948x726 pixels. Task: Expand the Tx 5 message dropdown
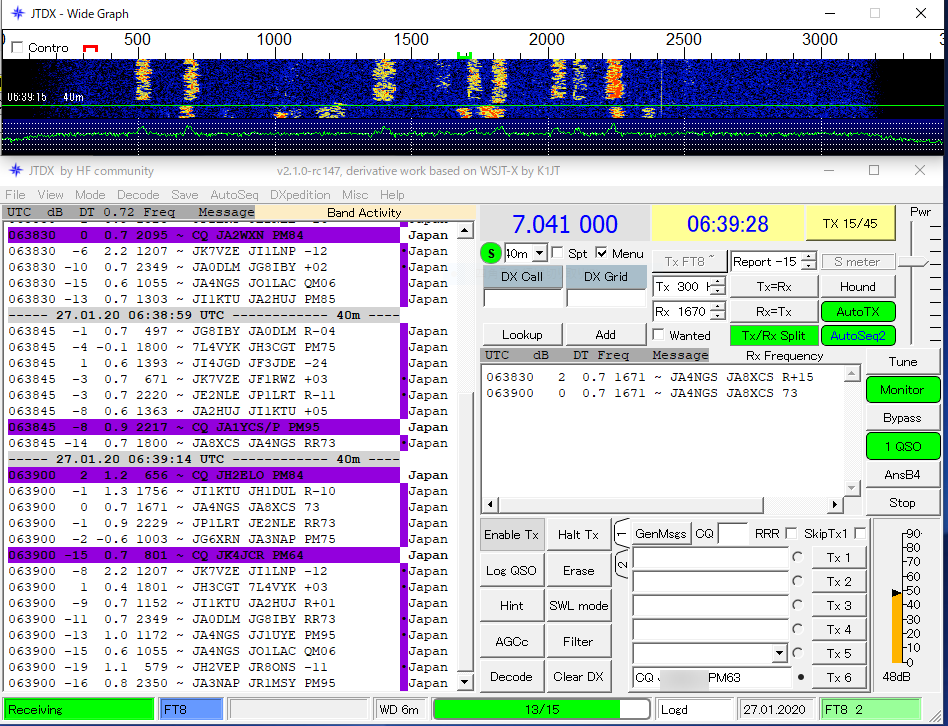(779, 654)
